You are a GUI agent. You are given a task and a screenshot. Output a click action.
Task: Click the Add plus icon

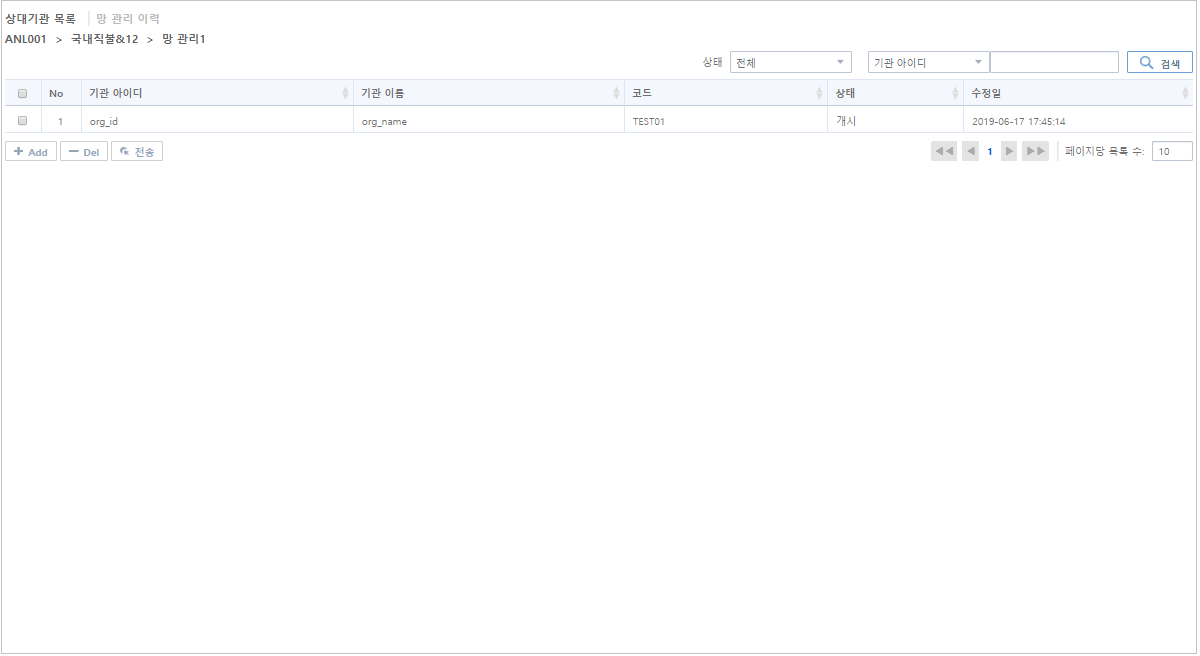(19, 151)
